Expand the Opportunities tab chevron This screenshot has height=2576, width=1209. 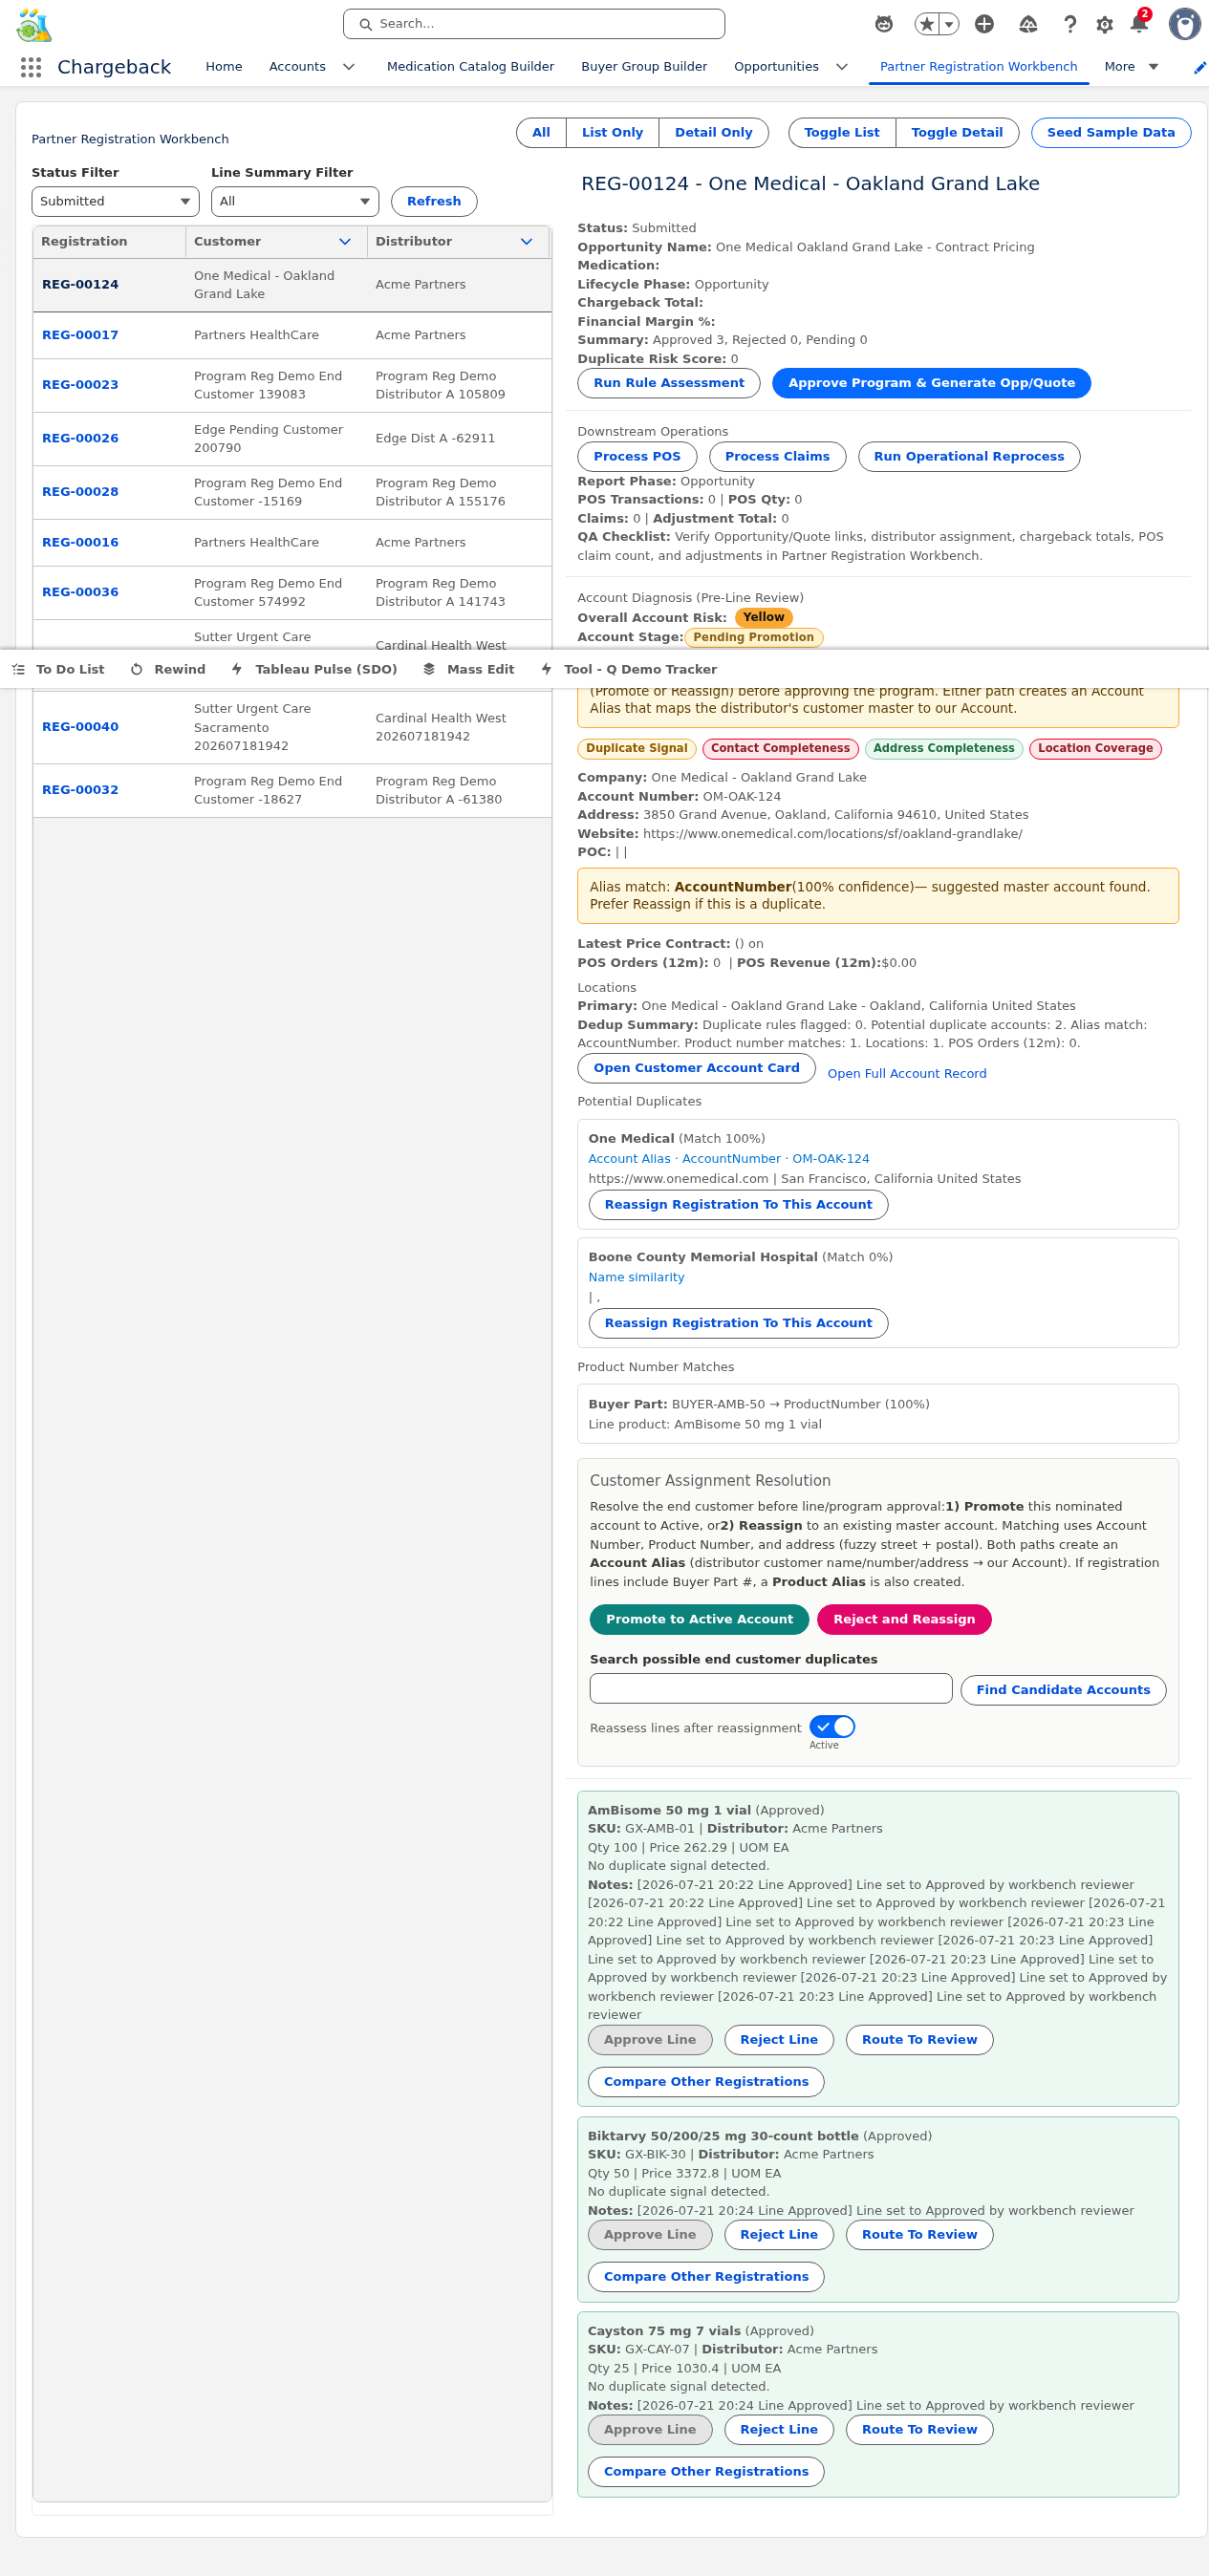[x=842, y=67]
